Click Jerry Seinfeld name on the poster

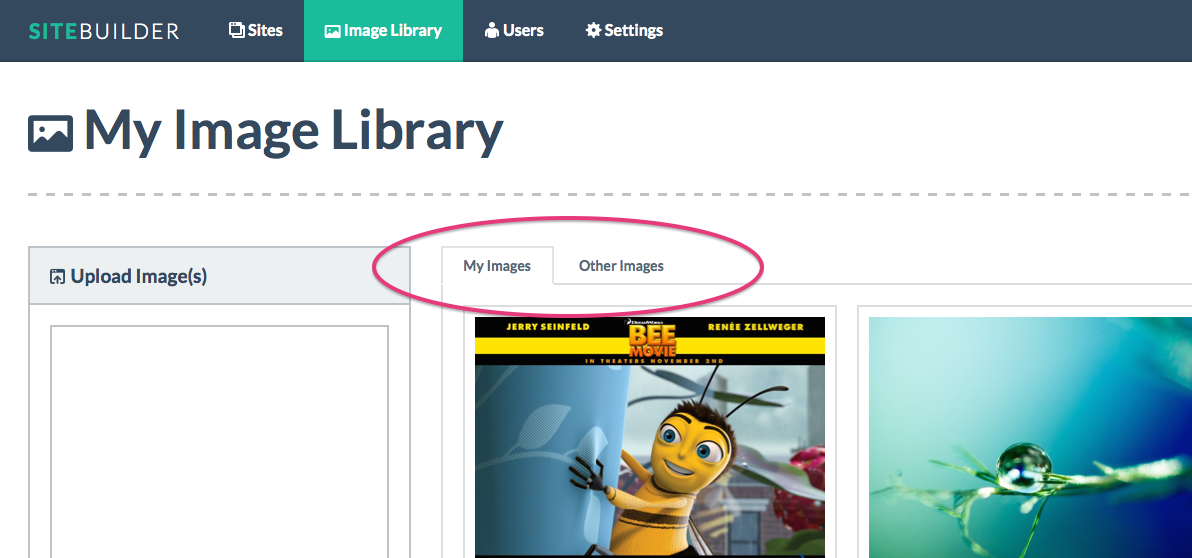546,327
